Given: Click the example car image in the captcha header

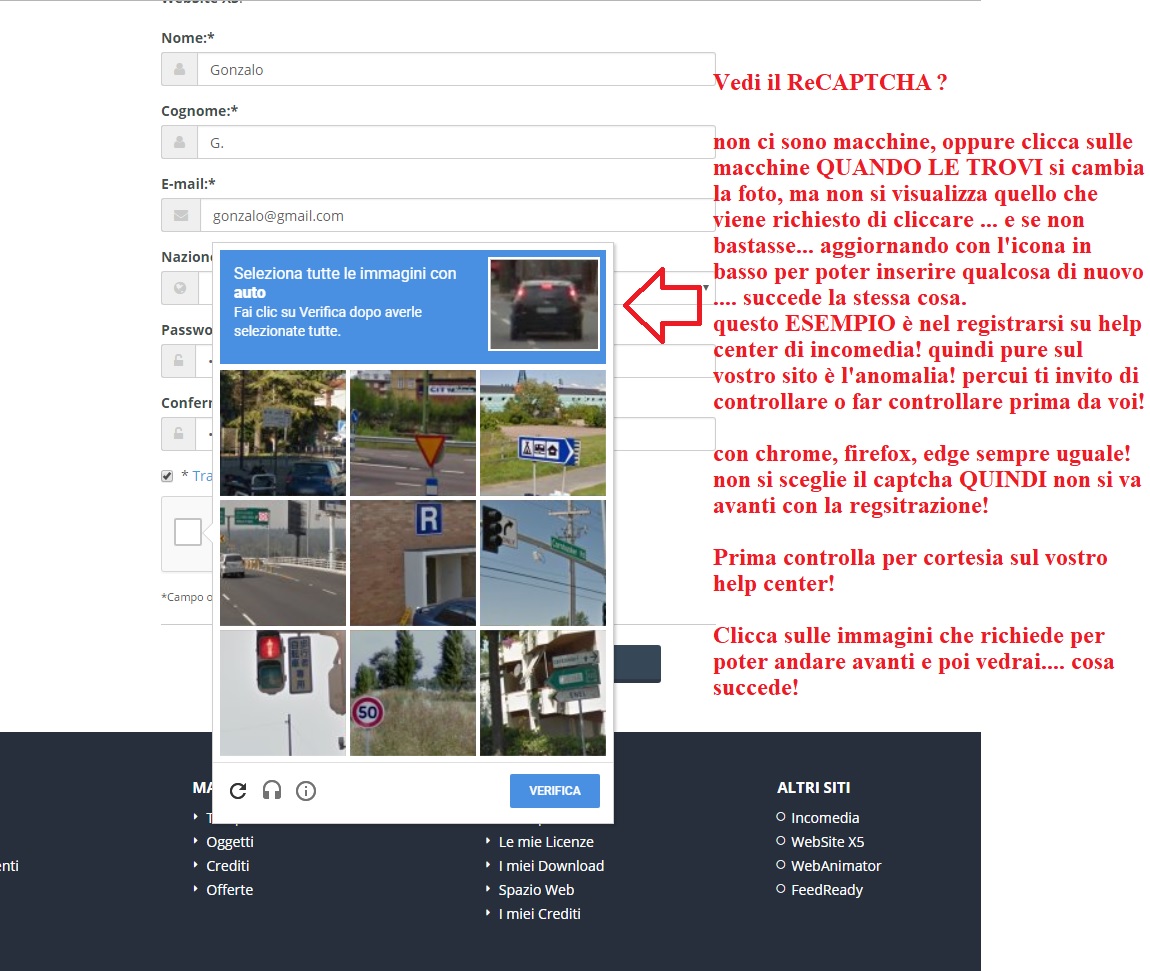Looking at the screenshot, I should (x=544, y=304).
